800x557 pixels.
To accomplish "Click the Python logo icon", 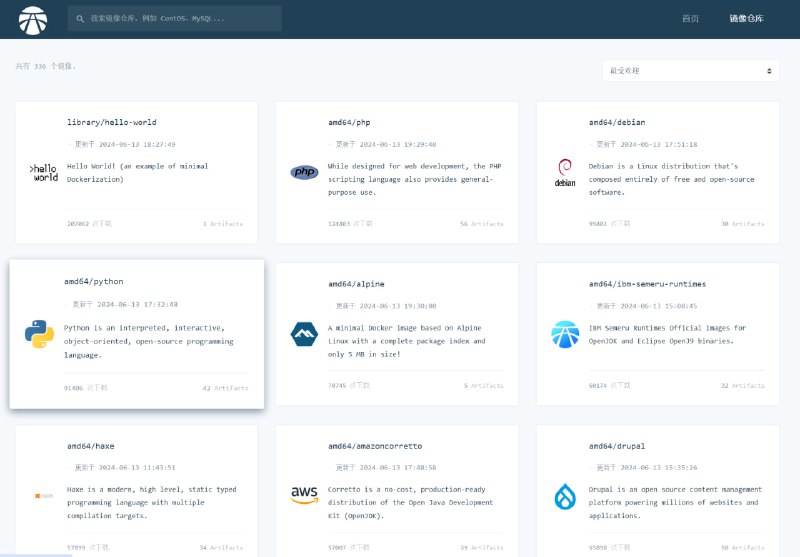I will 39,334.
